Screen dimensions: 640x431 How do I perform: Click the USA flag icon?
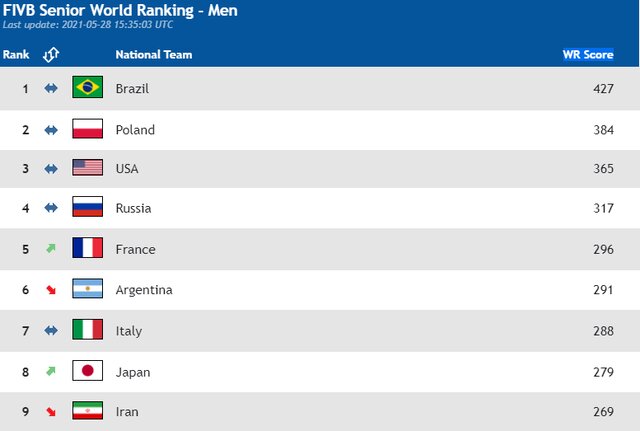[88, 169]
